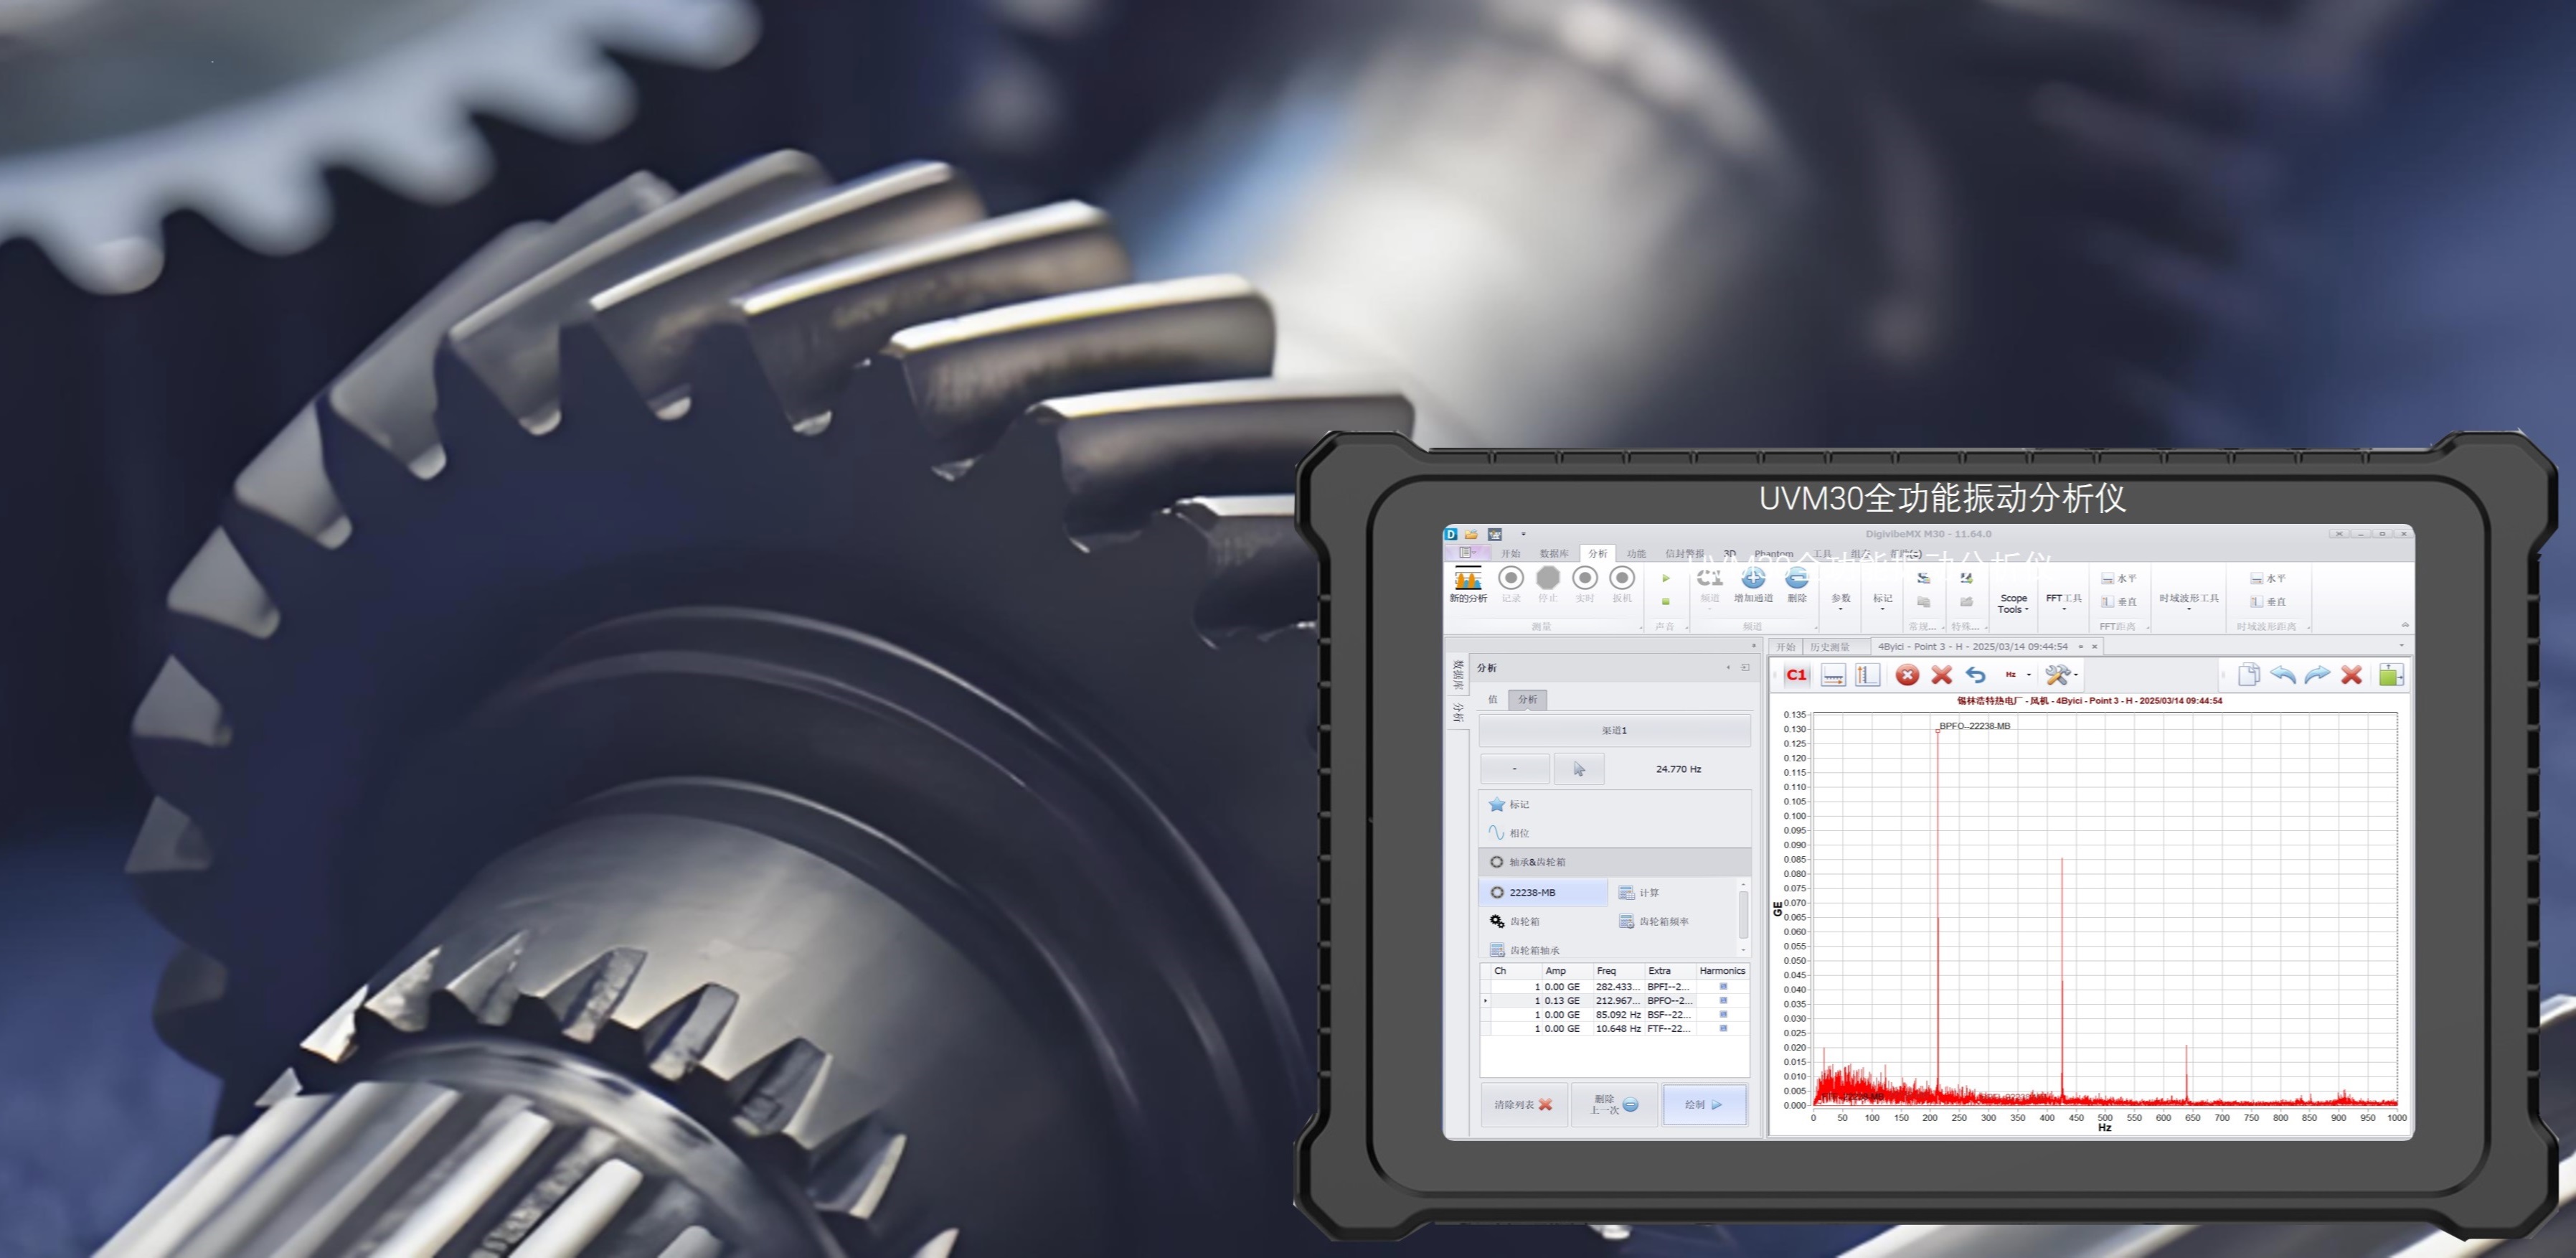
Task: Switch to the 开始 ribbon tab
Action: coord(1510,553)
